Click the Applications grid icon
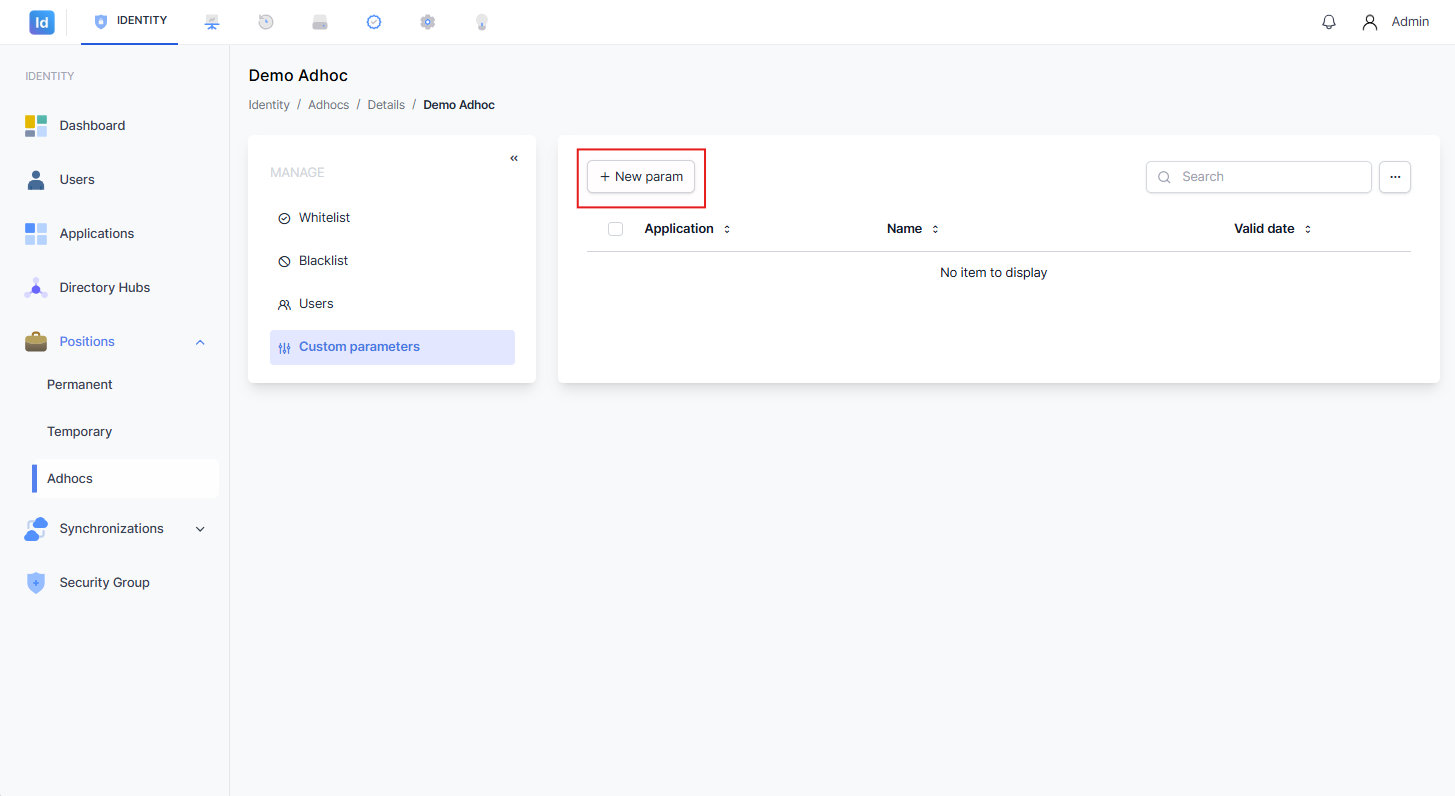 pos(36,234)
